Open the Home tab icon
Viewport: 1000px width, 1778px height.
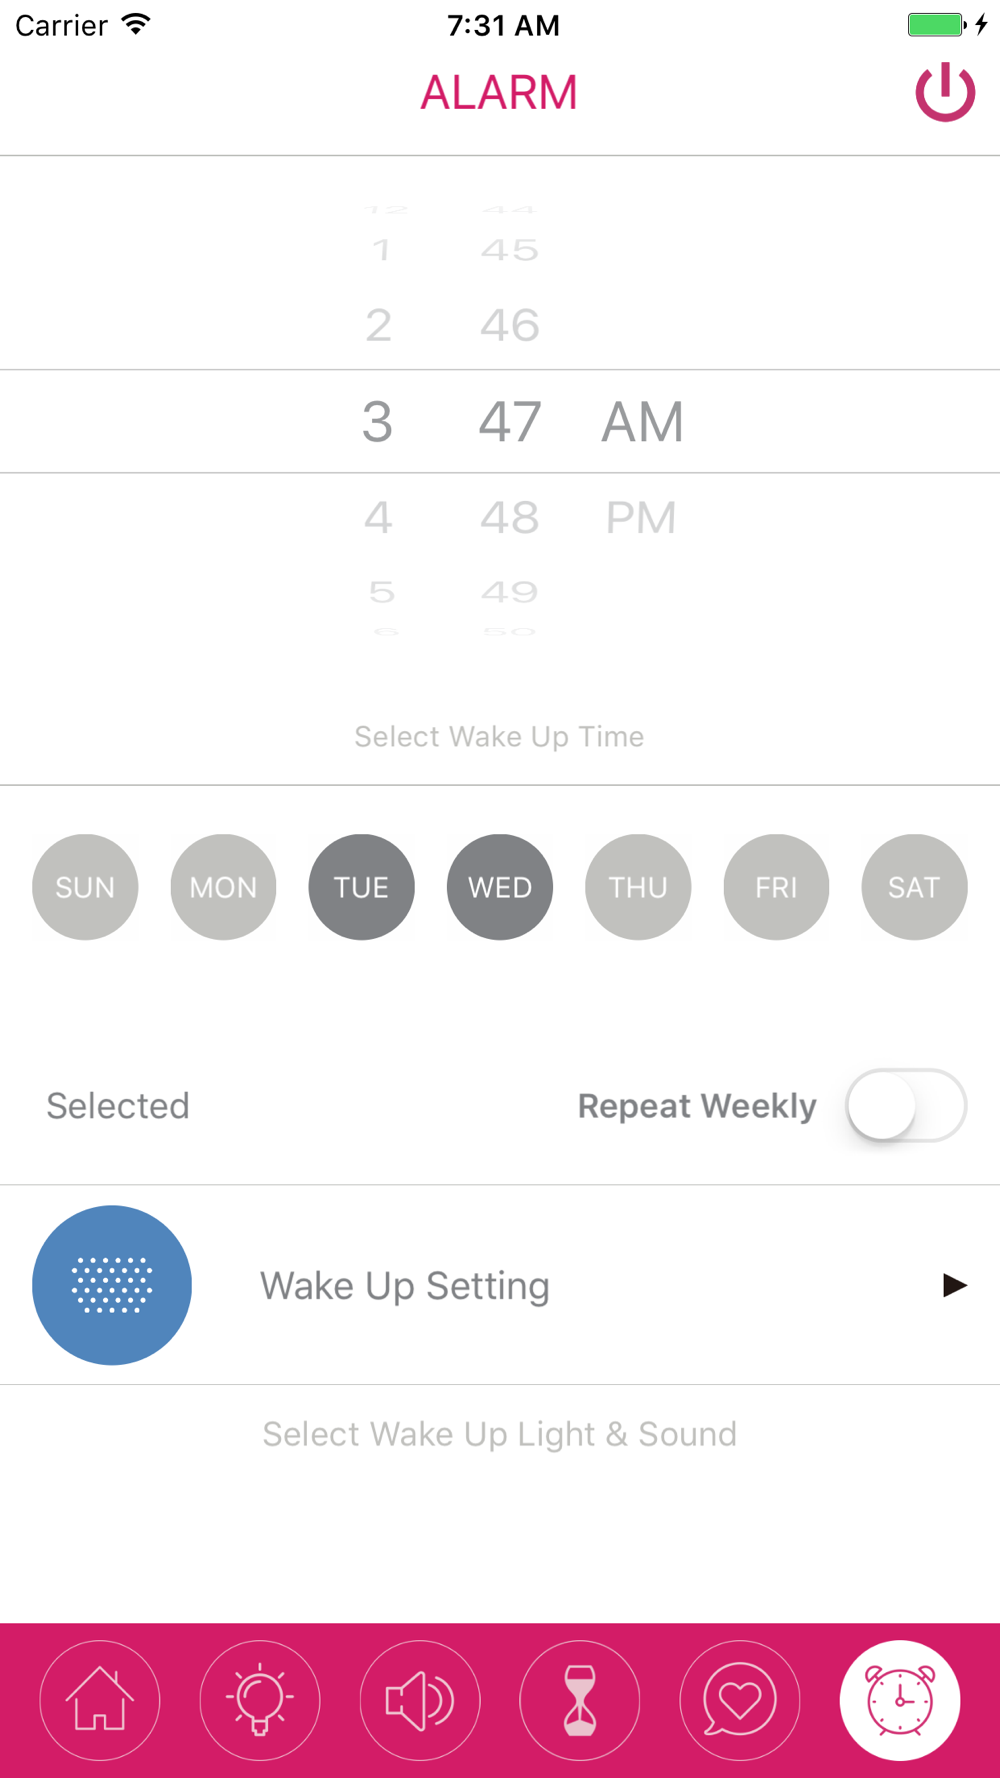[100, 1700]
